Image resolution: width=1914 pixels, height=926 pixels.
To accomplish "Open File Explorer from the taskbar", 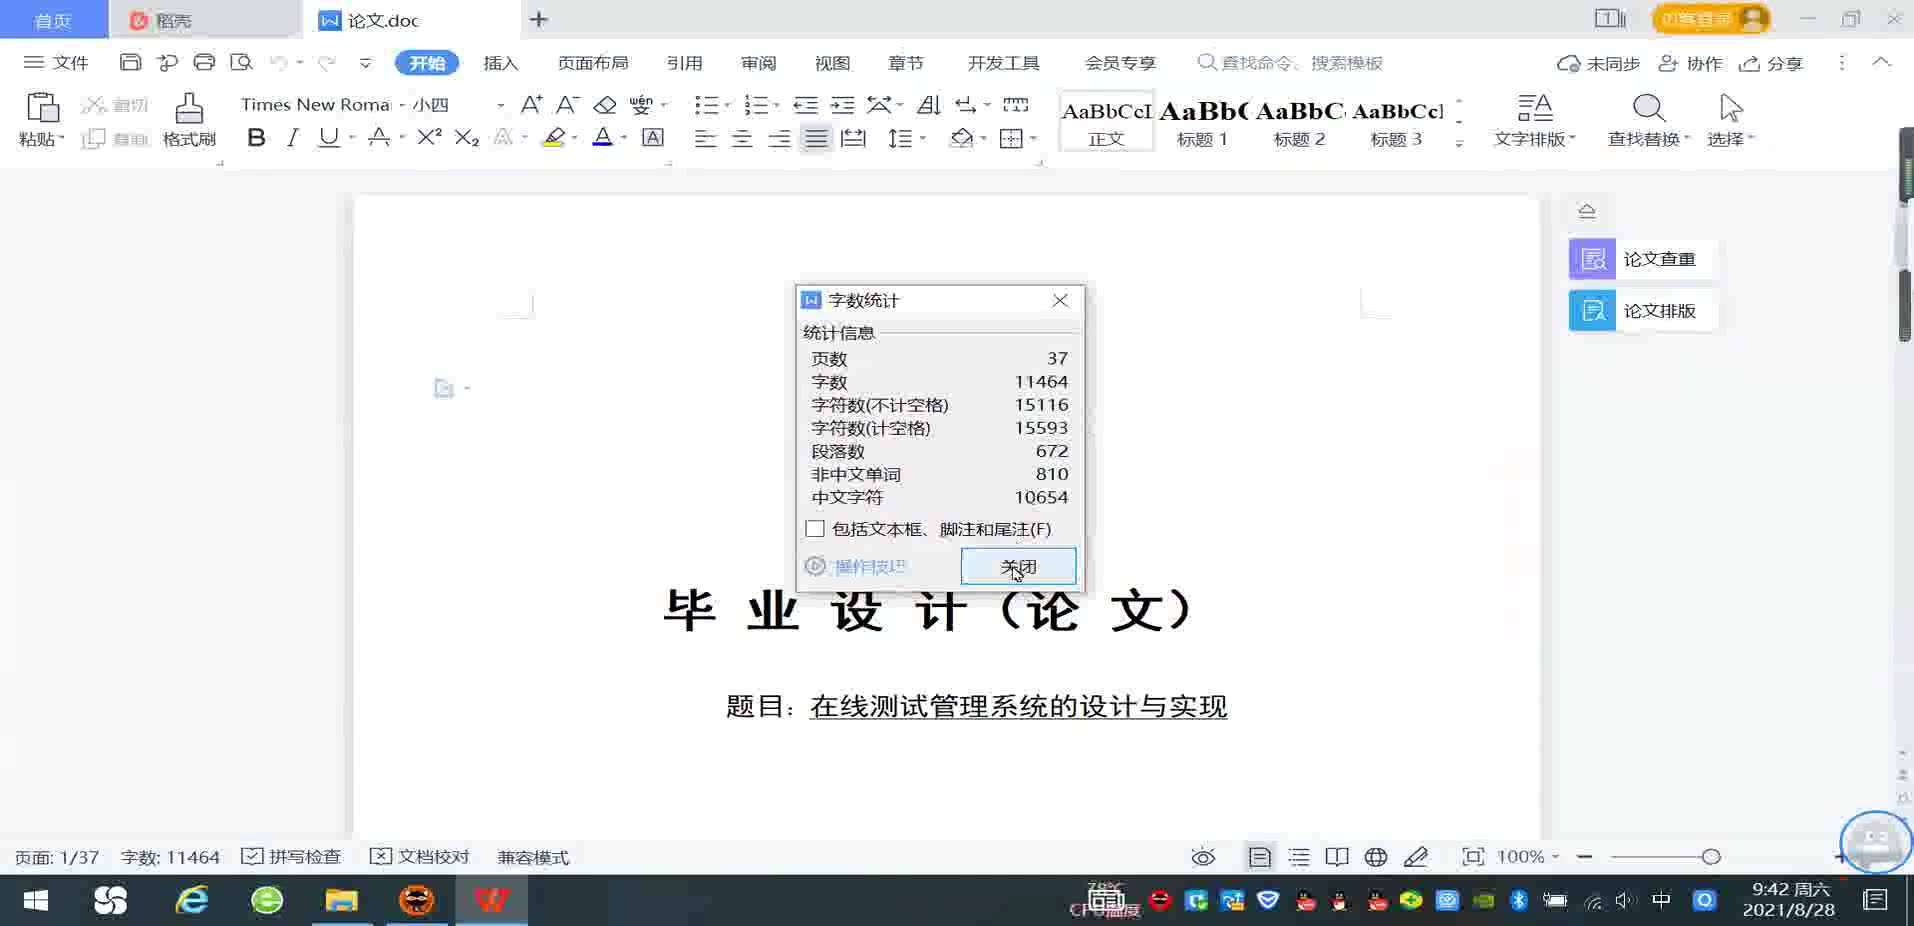I will (341, 901).
